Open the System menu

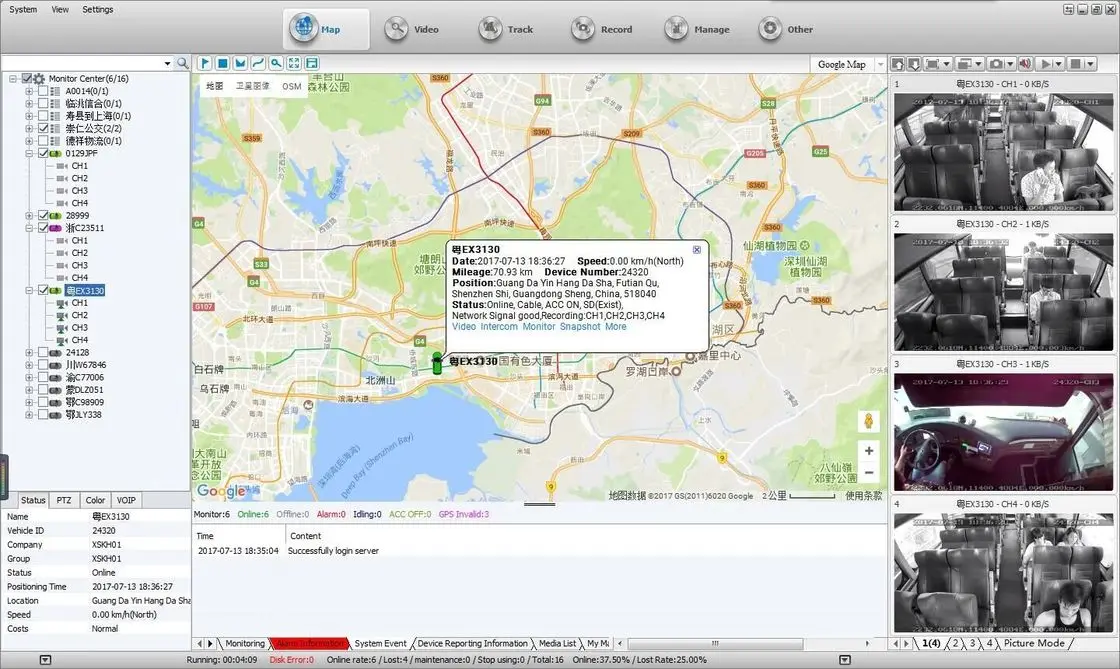click(x=23, y=9)
